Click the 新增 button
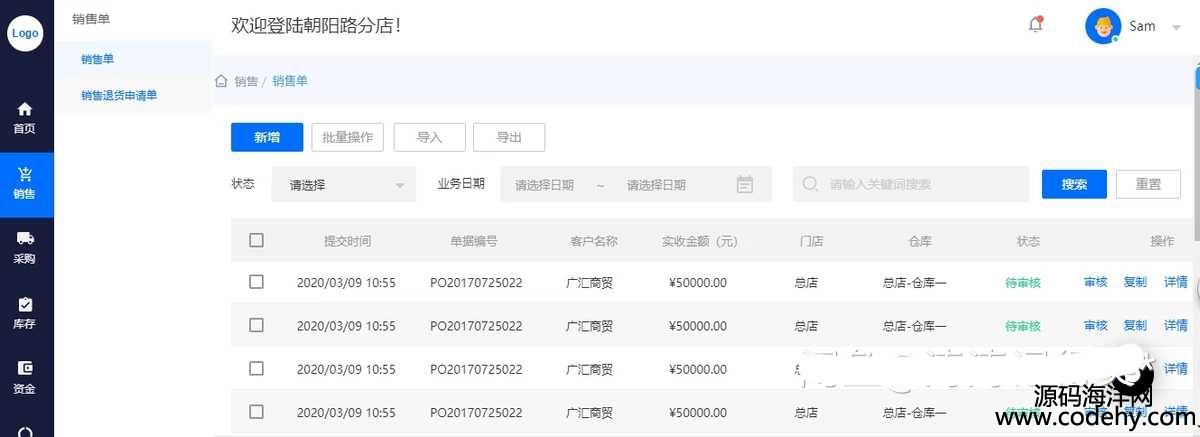Viewport: 1200px width, 437px height. [267, 137]
